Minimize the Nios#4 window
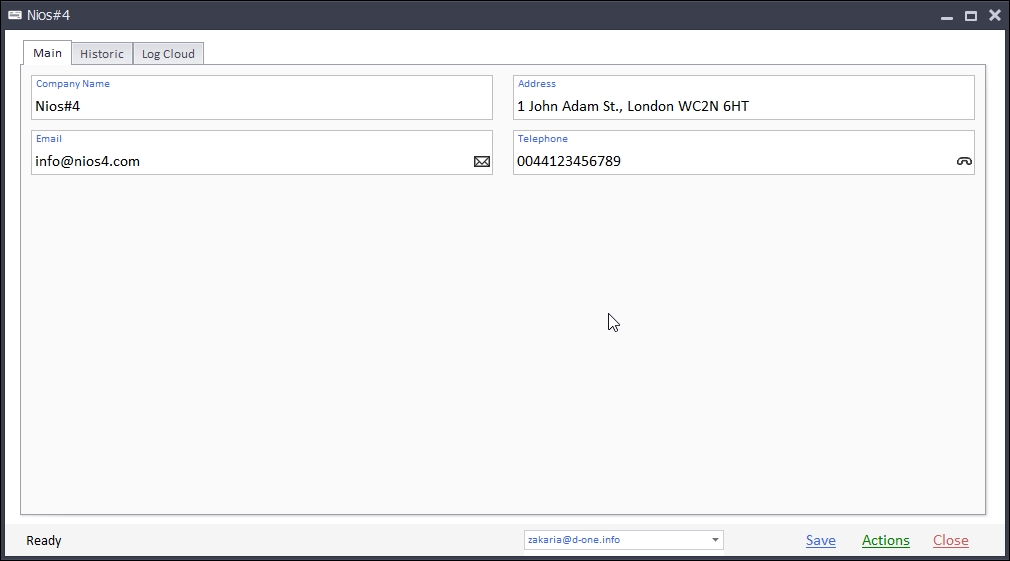 (946, 16)
